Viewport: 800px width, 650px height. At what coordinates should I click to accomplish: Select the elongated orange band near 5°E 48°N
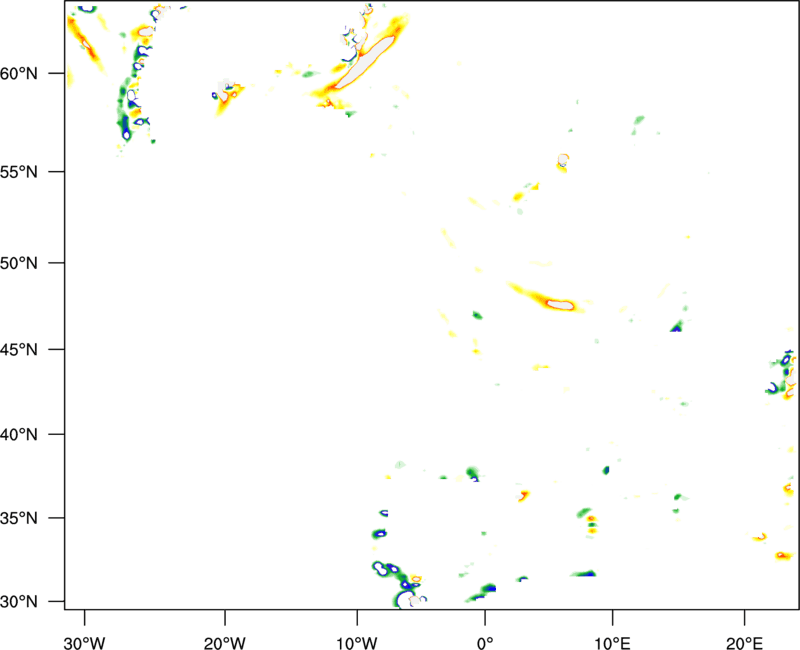546,298
